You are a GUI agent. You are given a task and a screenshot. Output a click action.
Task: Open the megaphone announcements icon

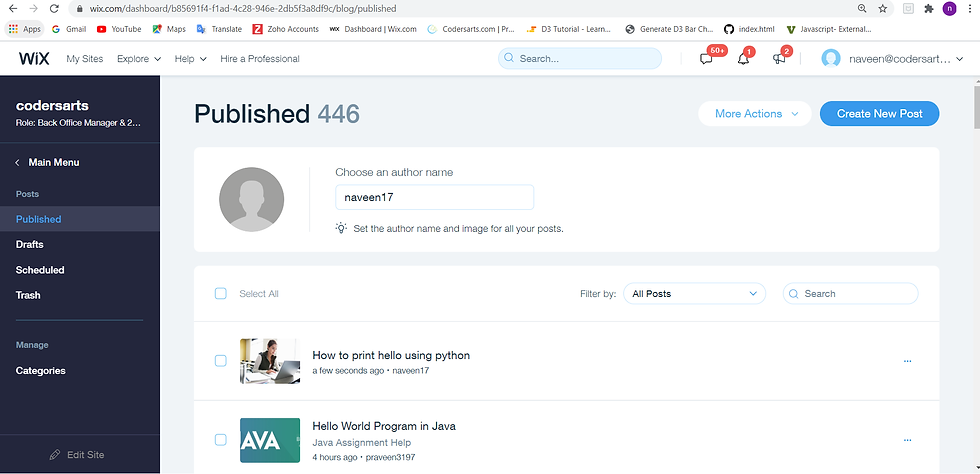779,59
